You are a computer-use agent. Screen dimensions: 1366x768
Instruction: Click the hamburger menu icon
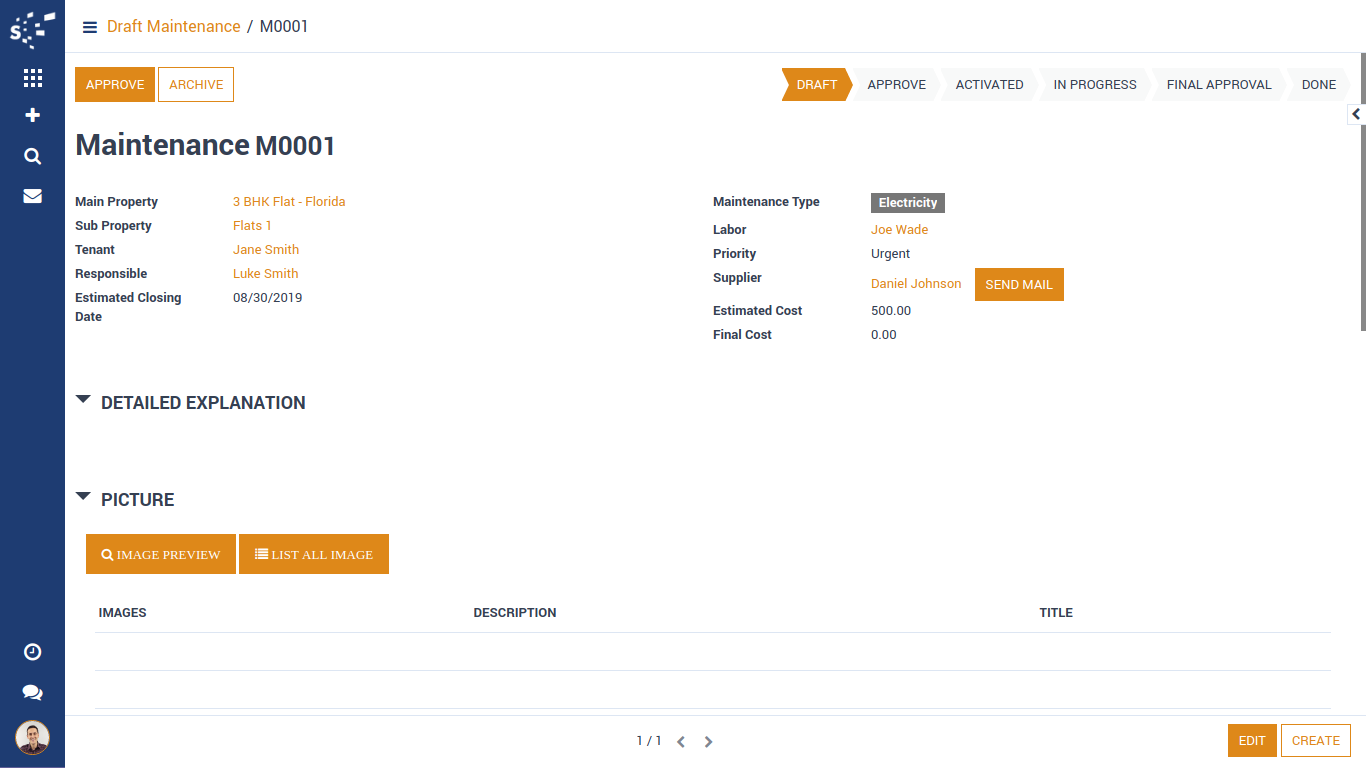(90, 27)
